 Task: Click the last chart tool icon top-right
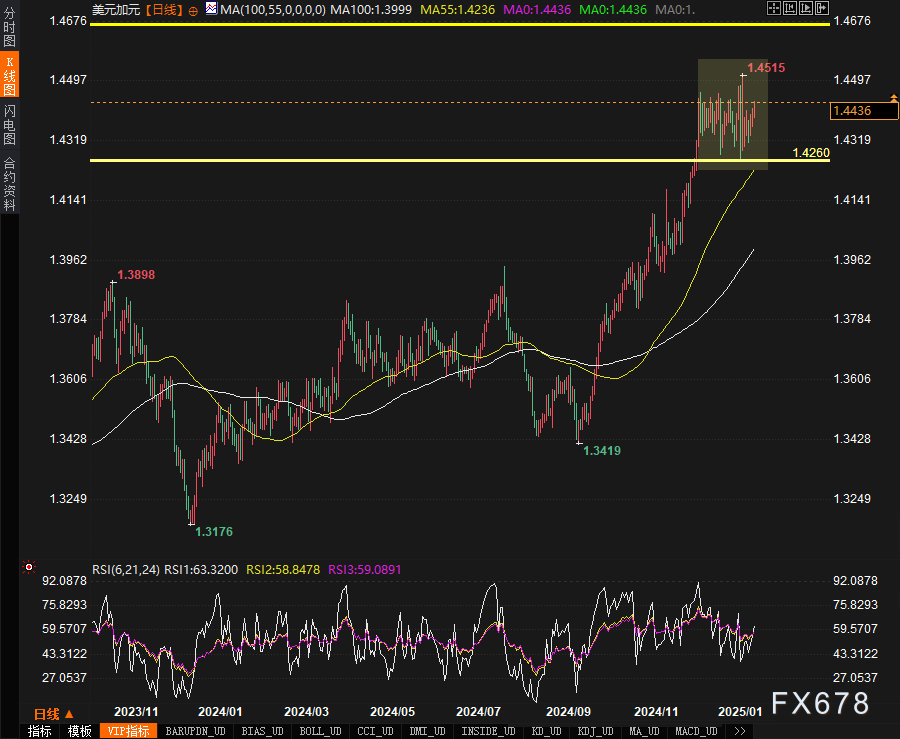pyautogui.click(x=823, y=9)
